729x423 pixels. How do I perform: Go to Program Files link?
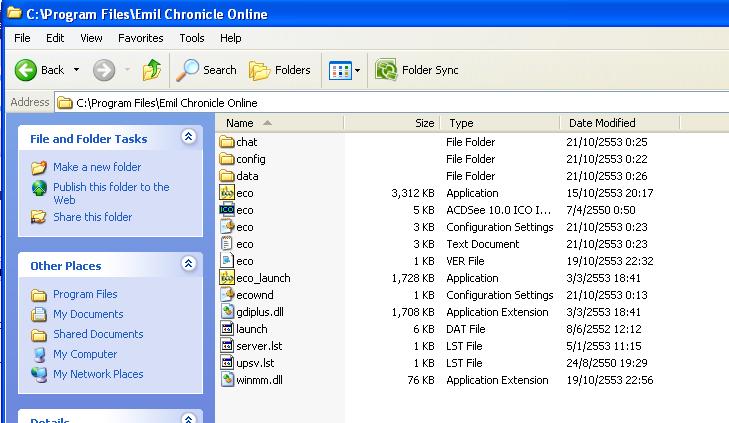85,294
